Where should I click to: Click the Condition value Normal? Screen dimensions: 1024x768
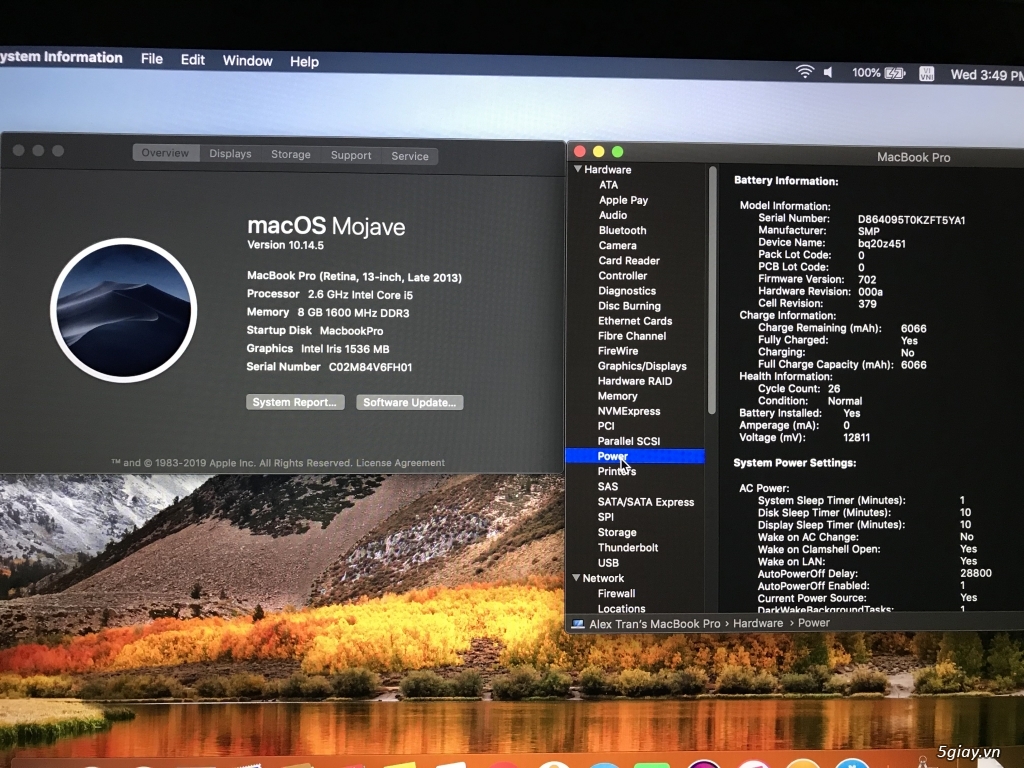point(844,401)
